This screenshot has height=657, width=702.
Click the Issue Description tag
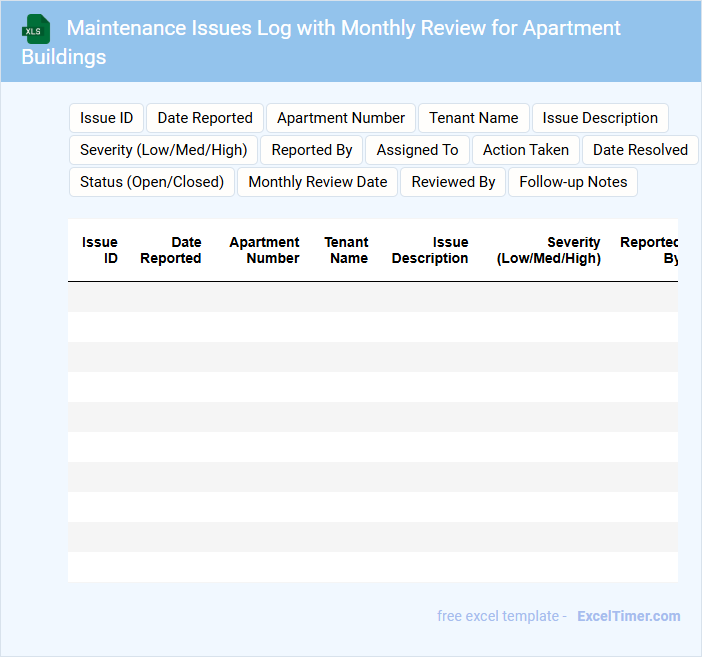click(x=600, y=118)
